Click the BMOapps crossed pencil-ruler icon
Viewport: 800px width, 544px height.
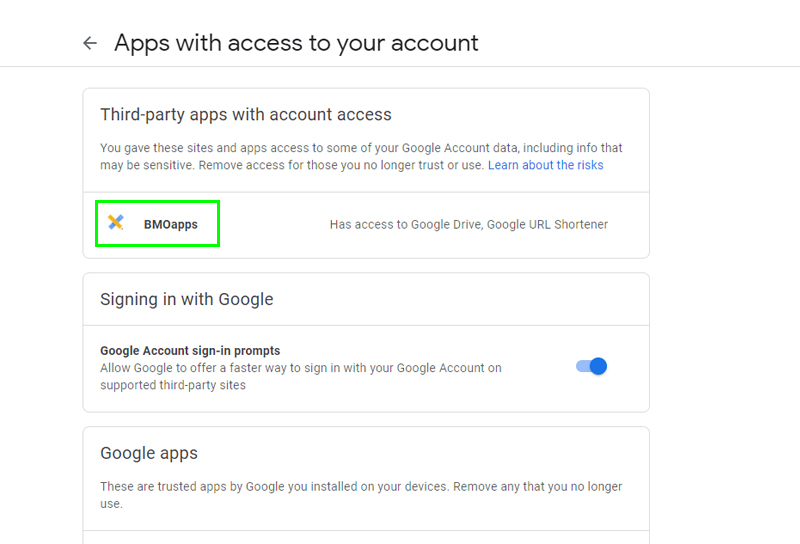(x=116, y=222)
